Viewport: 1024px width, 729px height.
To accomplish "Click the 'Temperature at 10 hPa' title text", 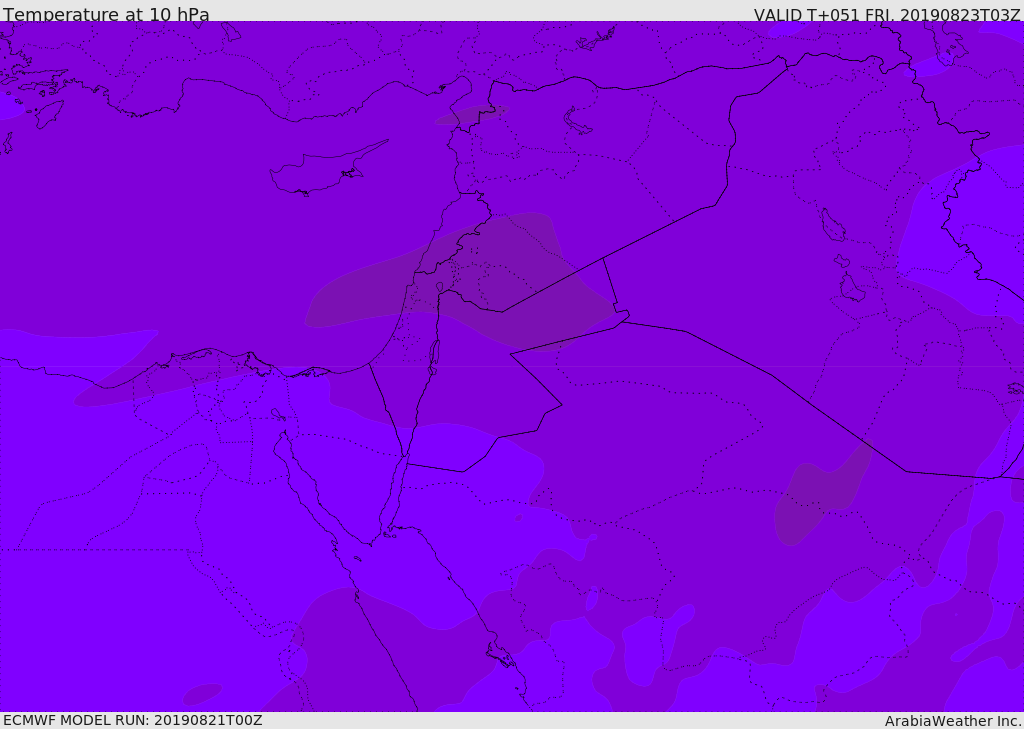I will [106, 14].
